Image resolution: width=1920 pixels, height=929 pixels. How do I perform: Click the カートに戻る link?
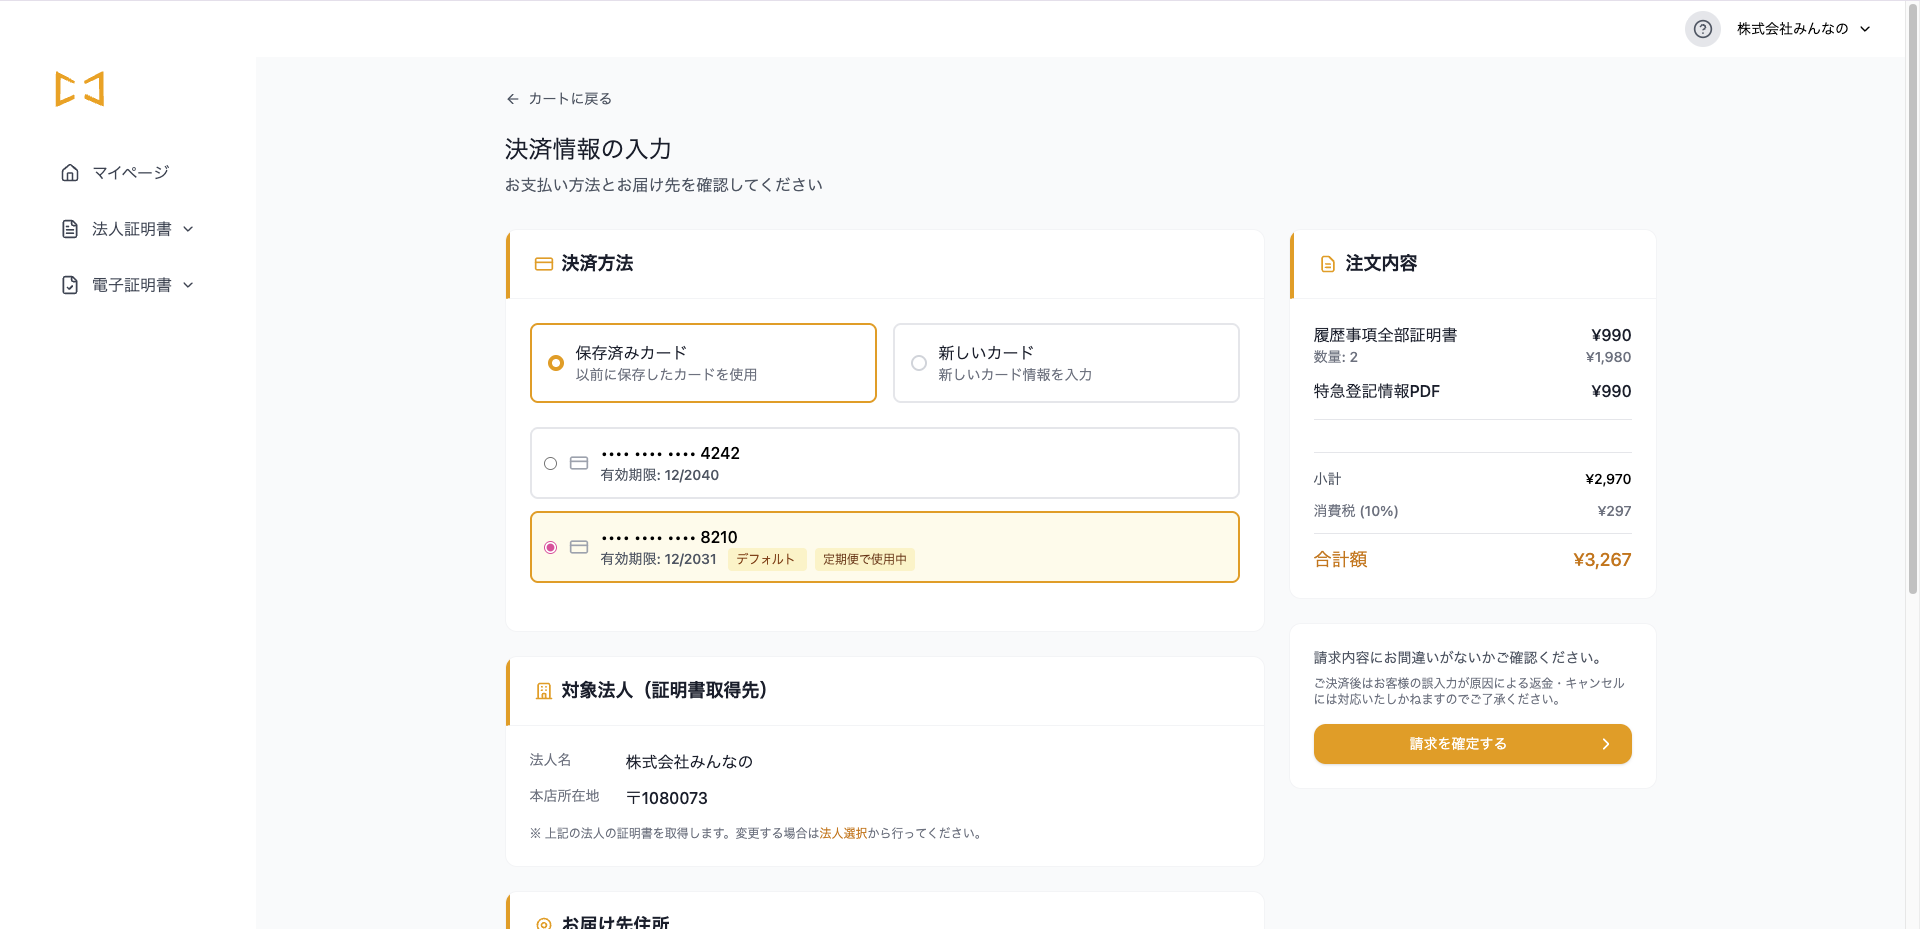coord(559,99)
